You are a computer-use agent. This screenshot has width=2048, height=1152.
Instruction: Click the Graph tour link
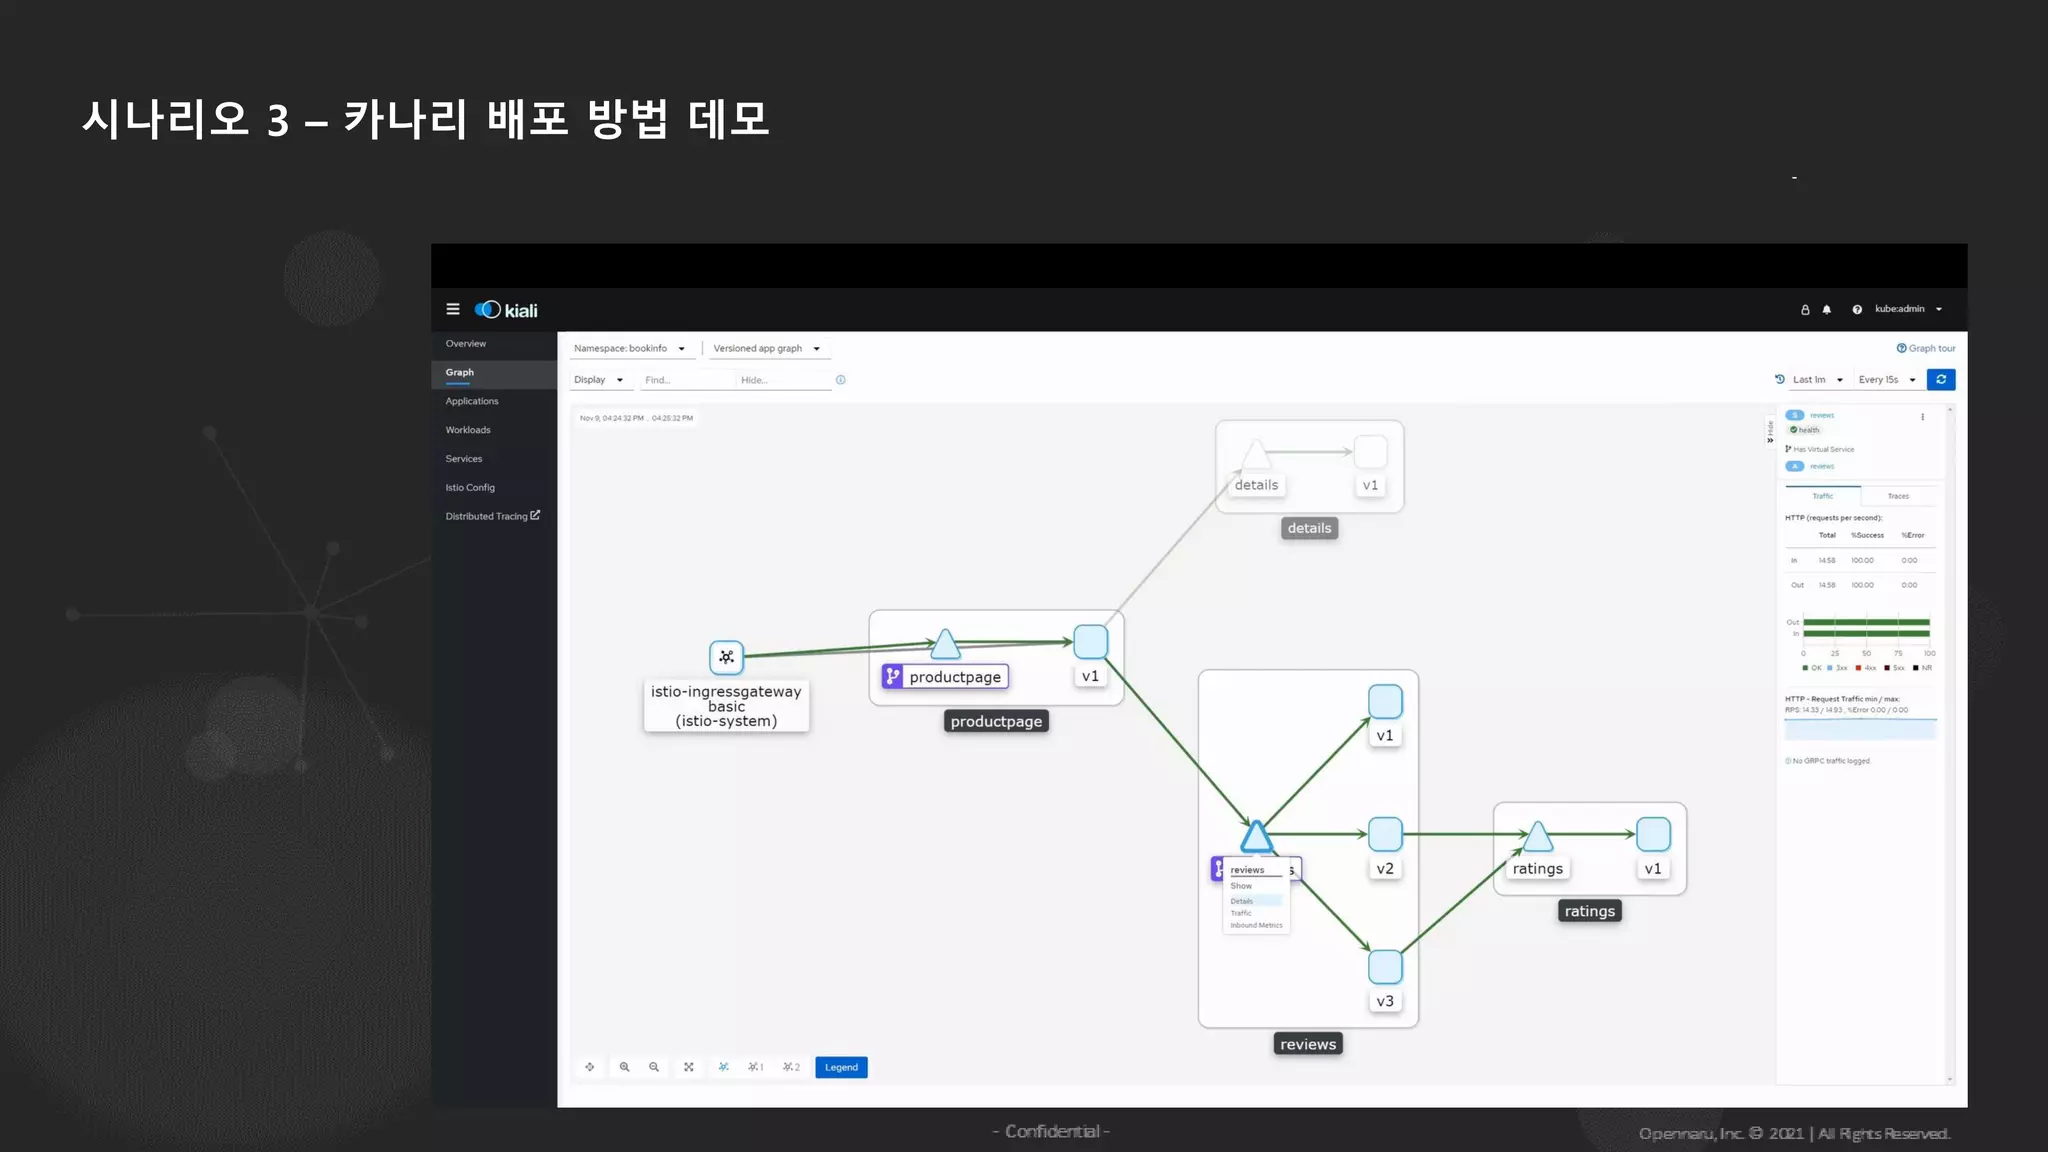coord(1926,349)
